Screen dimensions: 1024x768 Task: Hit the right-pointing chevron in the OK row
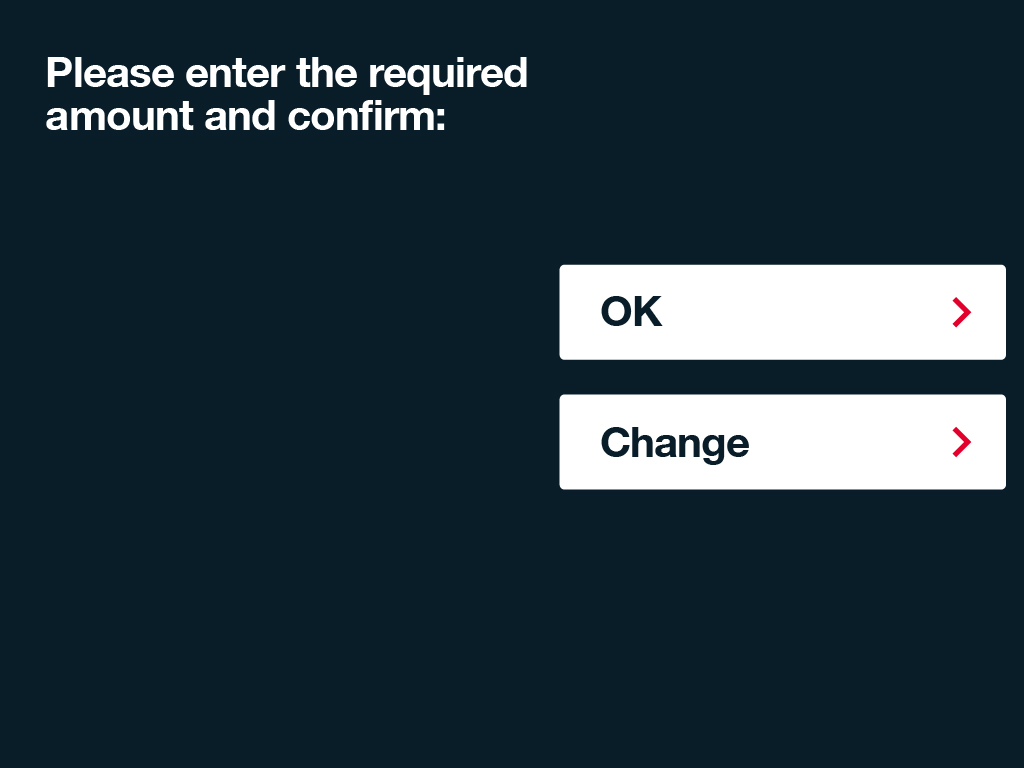click(961, 312)
